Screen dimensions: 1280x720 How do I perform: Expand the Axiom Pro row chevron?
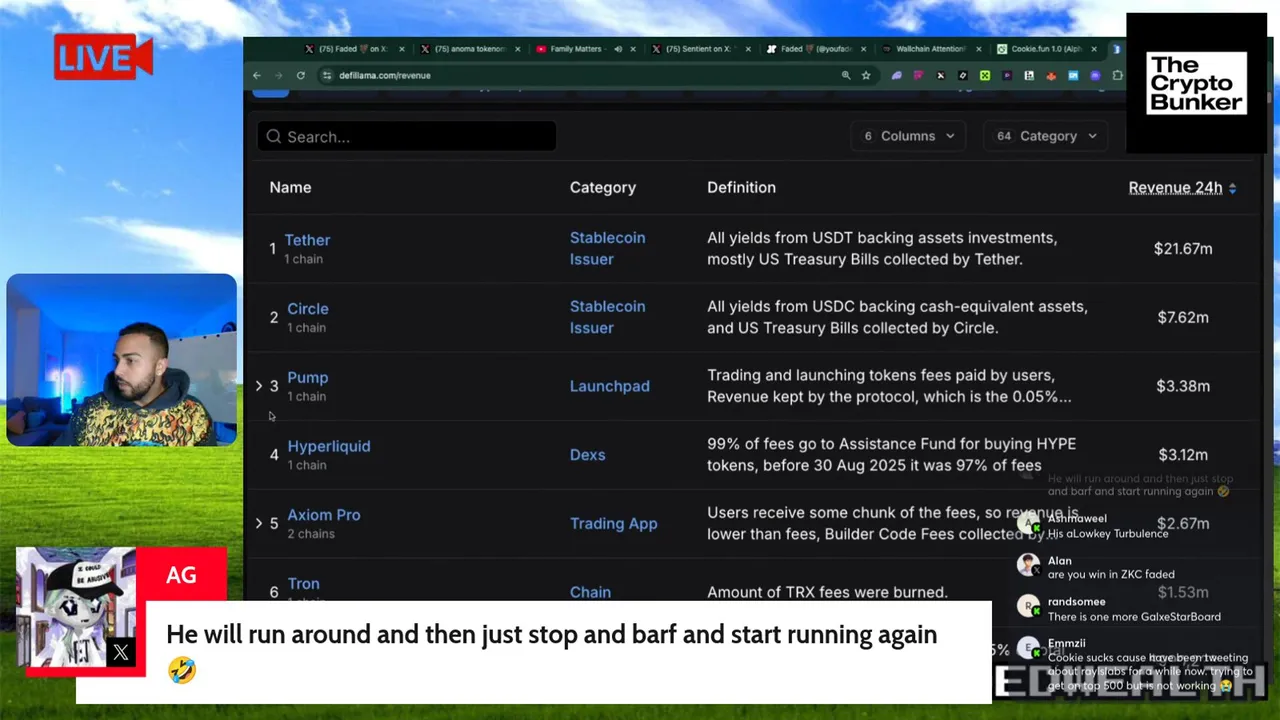[259, 523]
